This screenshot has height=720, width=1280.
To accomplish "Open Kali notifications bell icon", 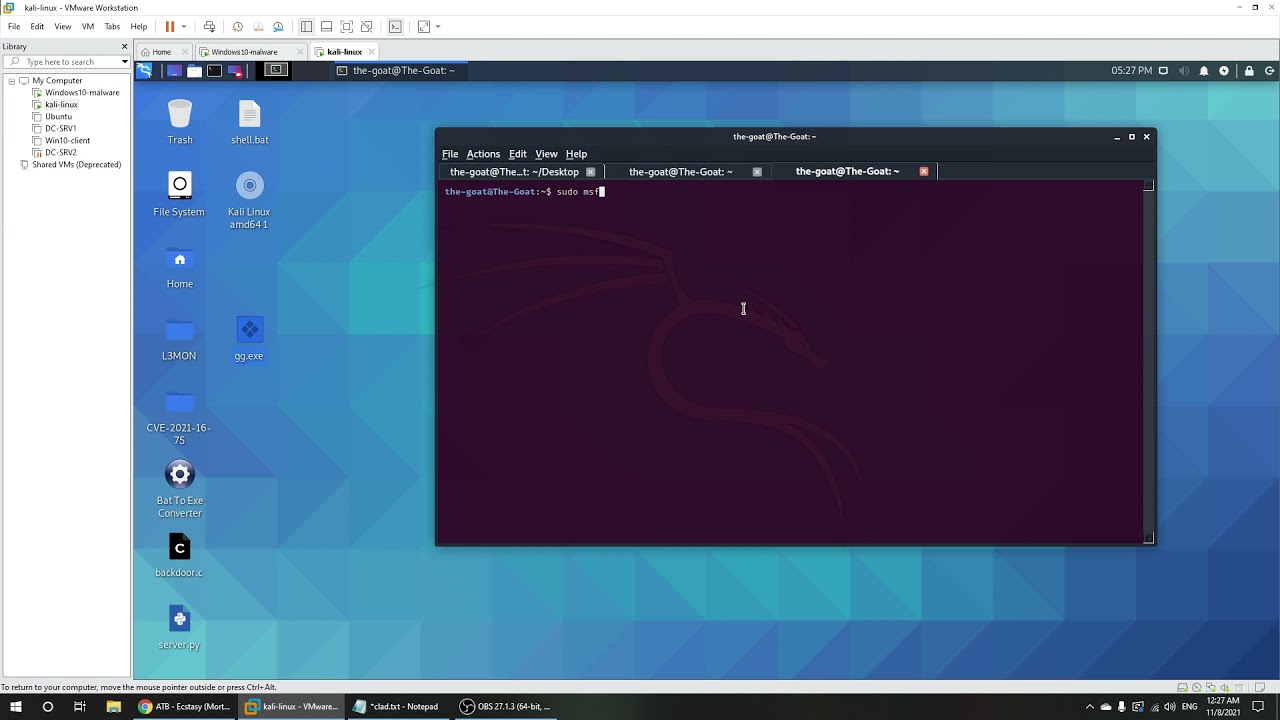I will [x=1204, y=71].
